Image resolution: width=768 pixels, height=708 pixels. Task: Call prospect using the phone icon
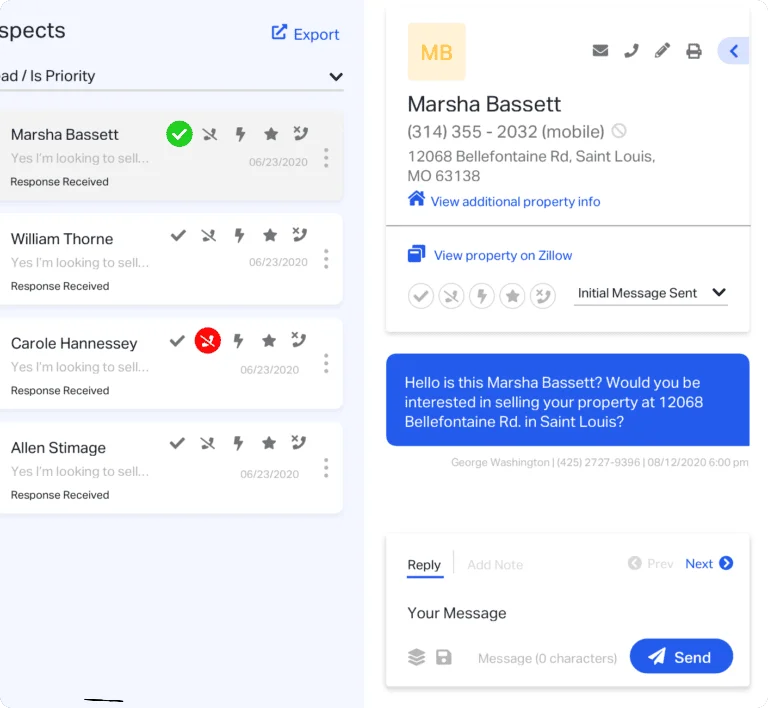click(631, 50)
